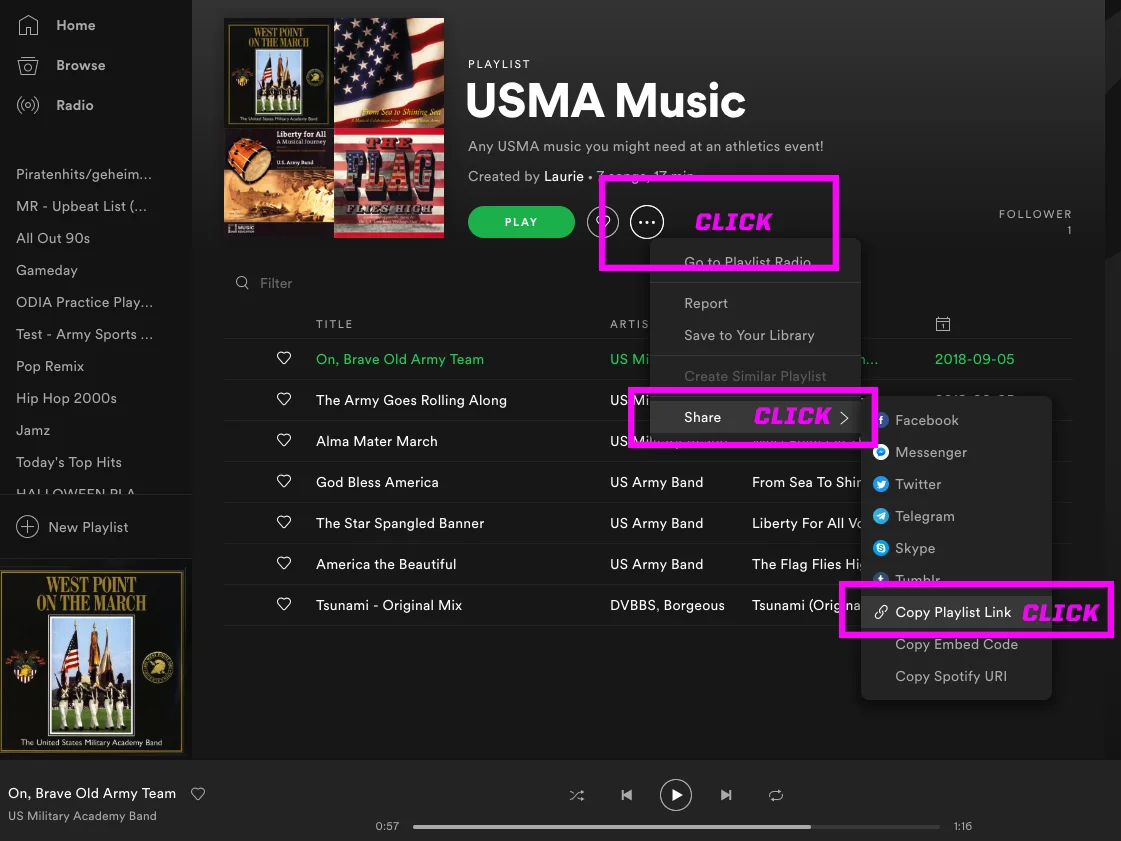The height and width of the screenshot is (841, 1121).
Task: Click the green PLAY button
Action: 521,222
